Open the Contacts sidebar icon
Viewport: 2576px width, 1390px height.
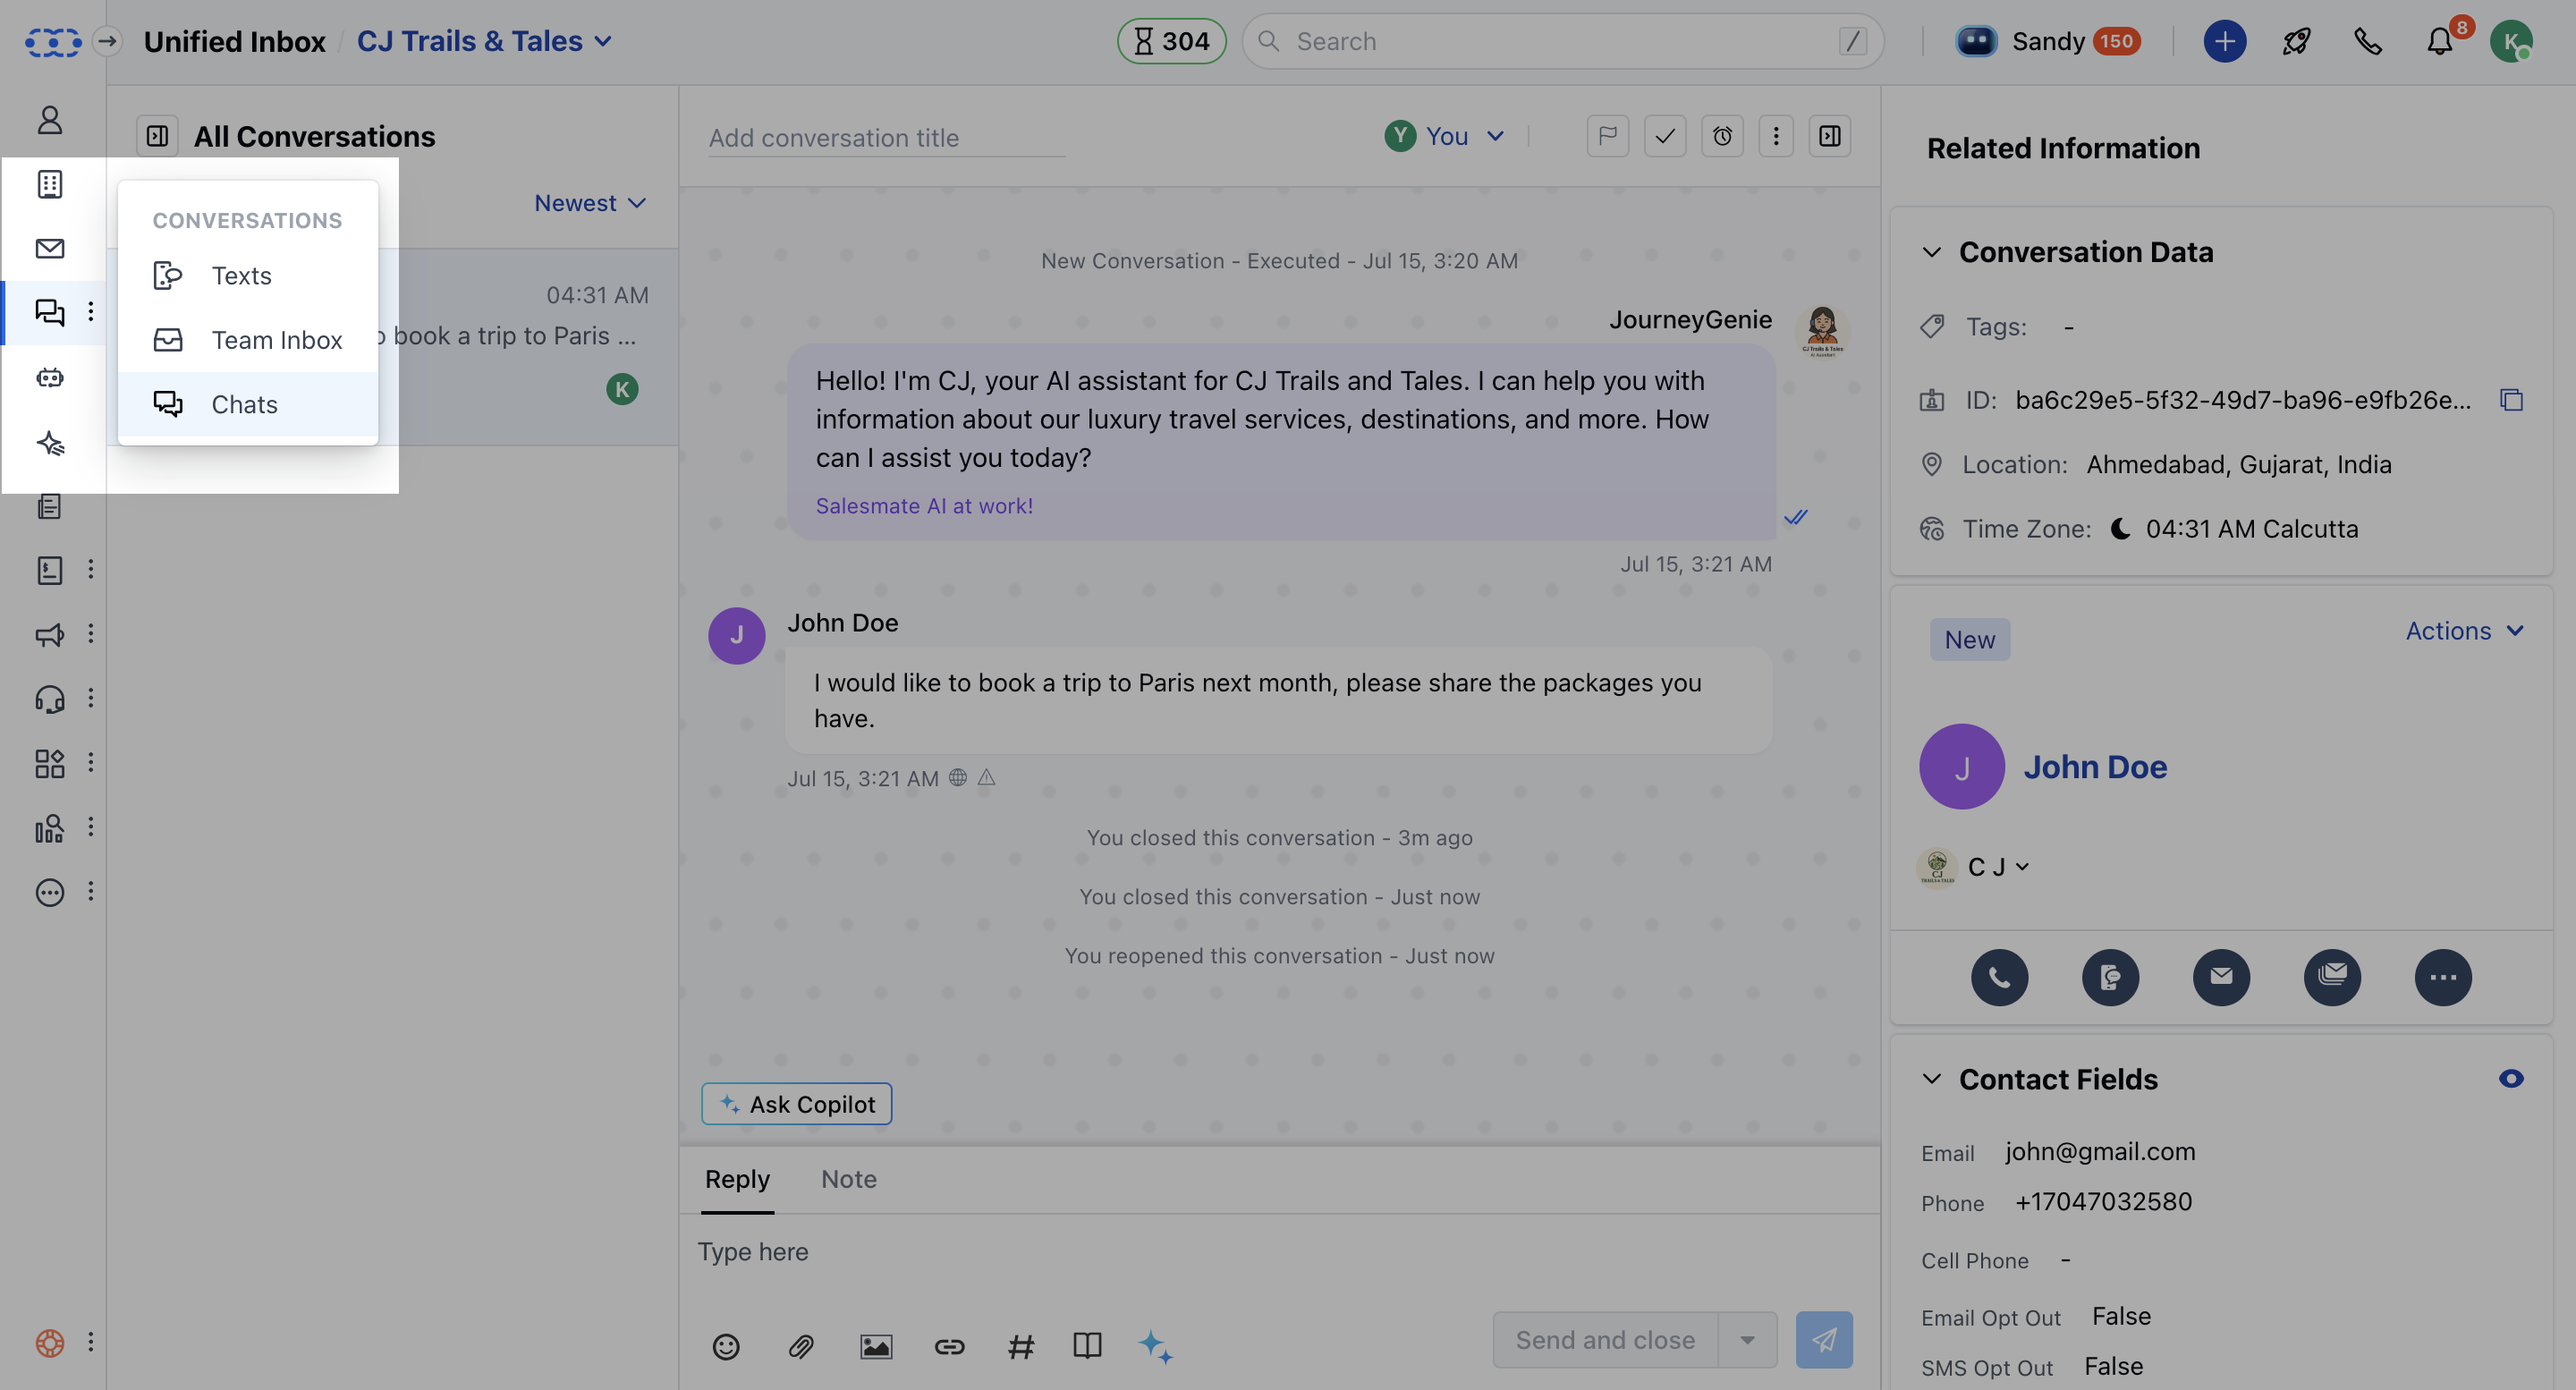(49, 121)
